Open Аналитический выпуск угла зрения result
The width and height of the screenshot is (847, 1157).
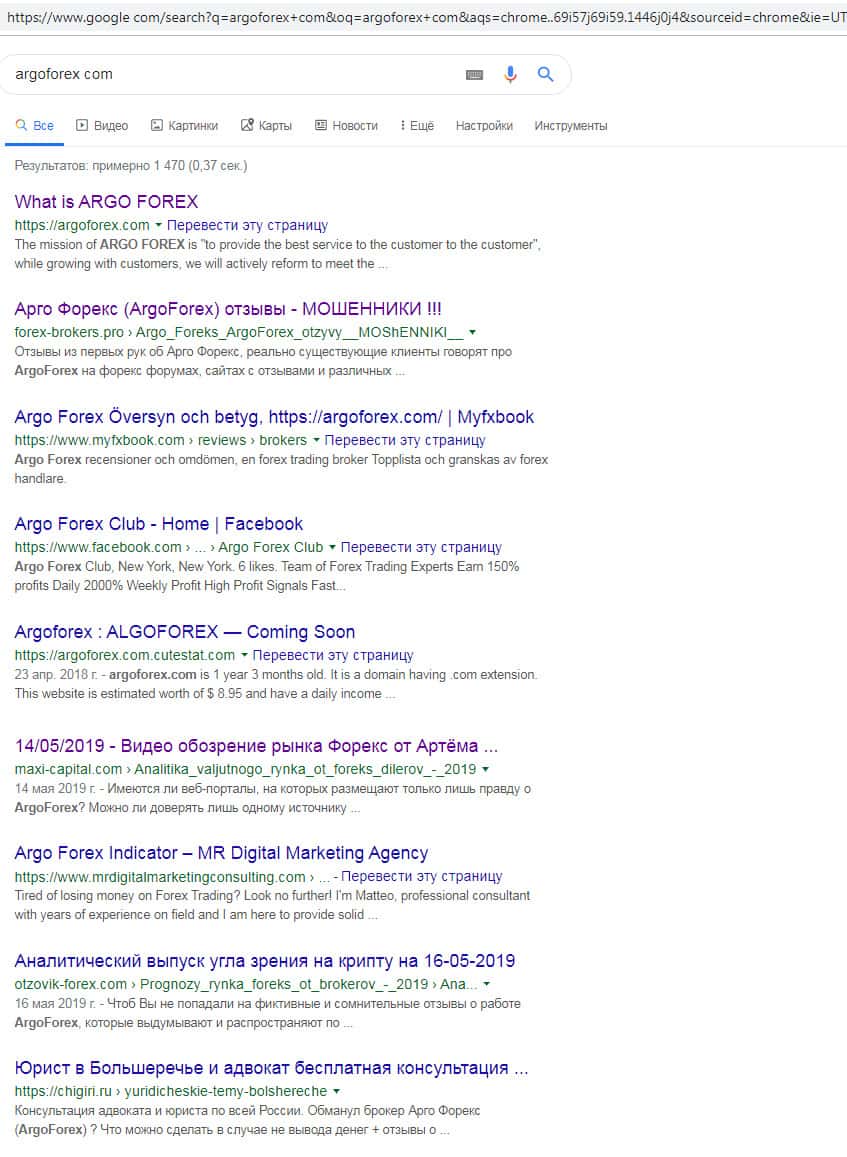click(265, 961)
